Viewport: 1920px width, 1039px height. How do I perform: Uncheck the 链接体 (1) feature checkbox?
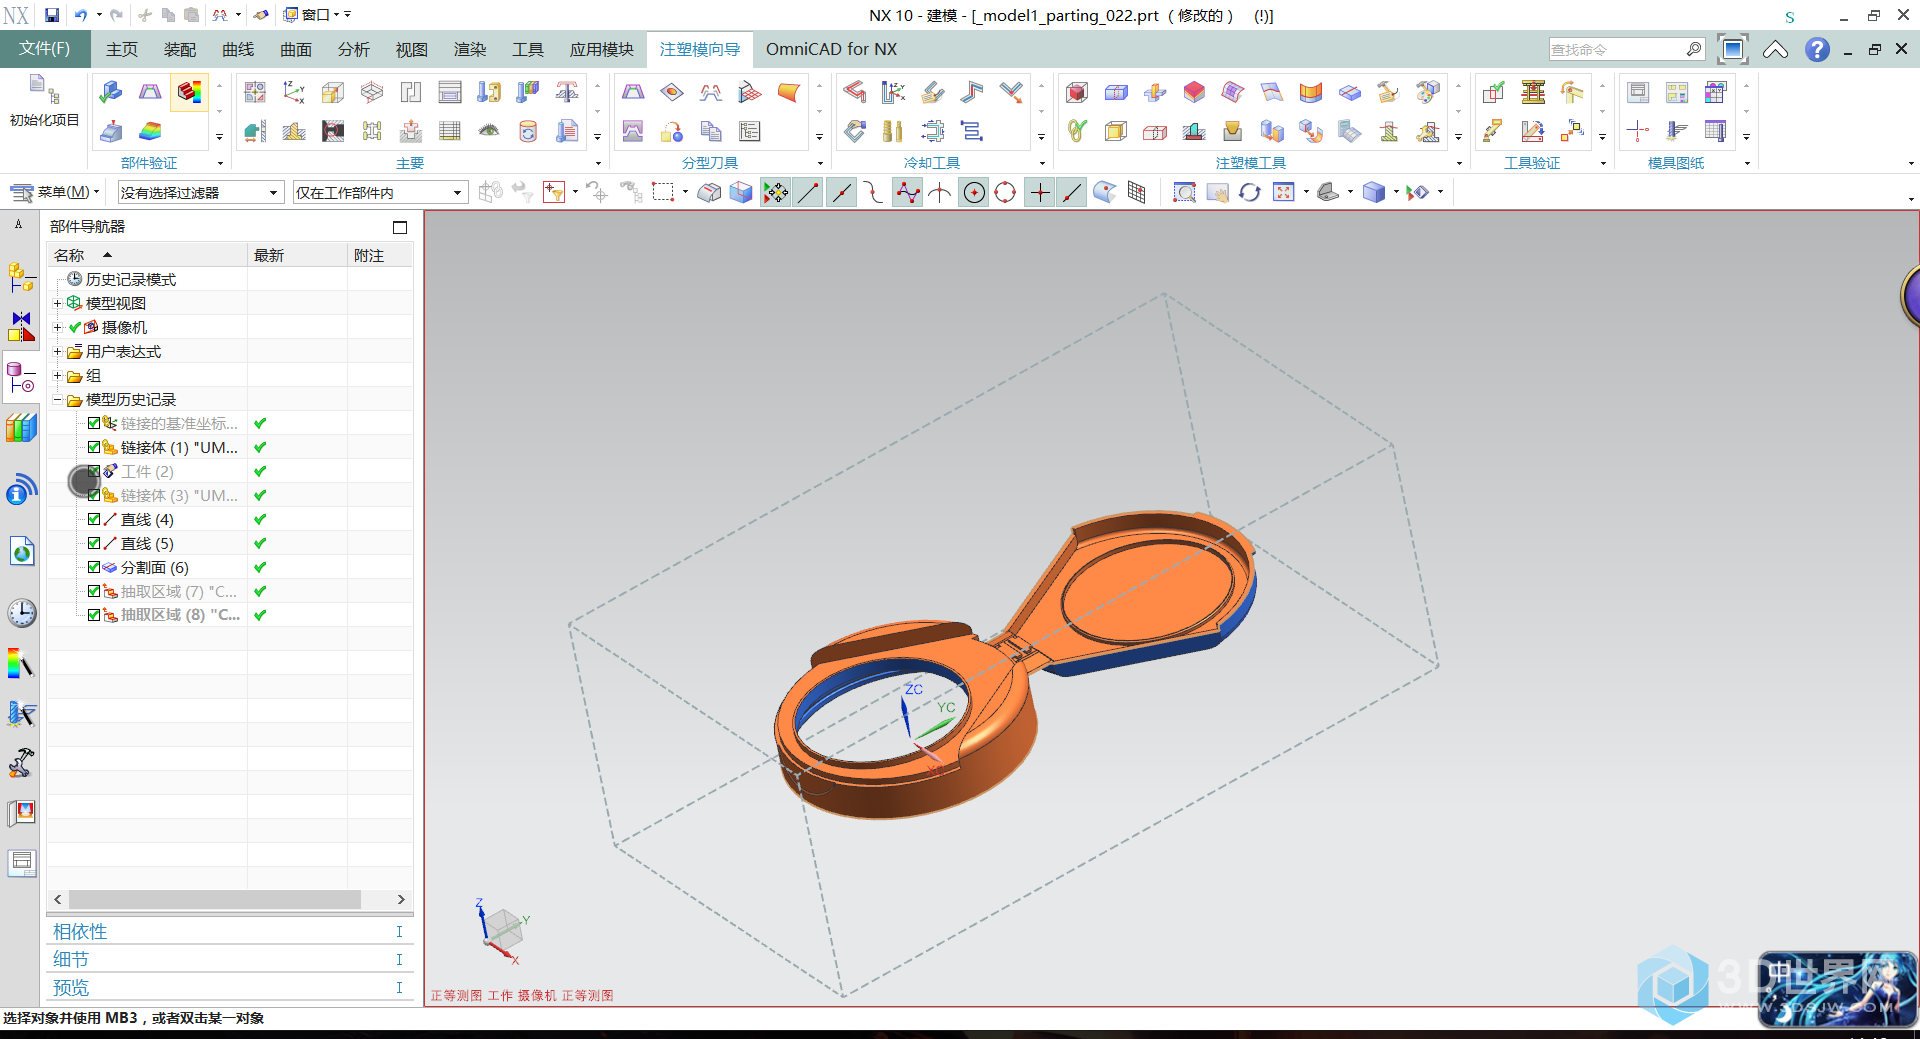(x=94, y=447)
